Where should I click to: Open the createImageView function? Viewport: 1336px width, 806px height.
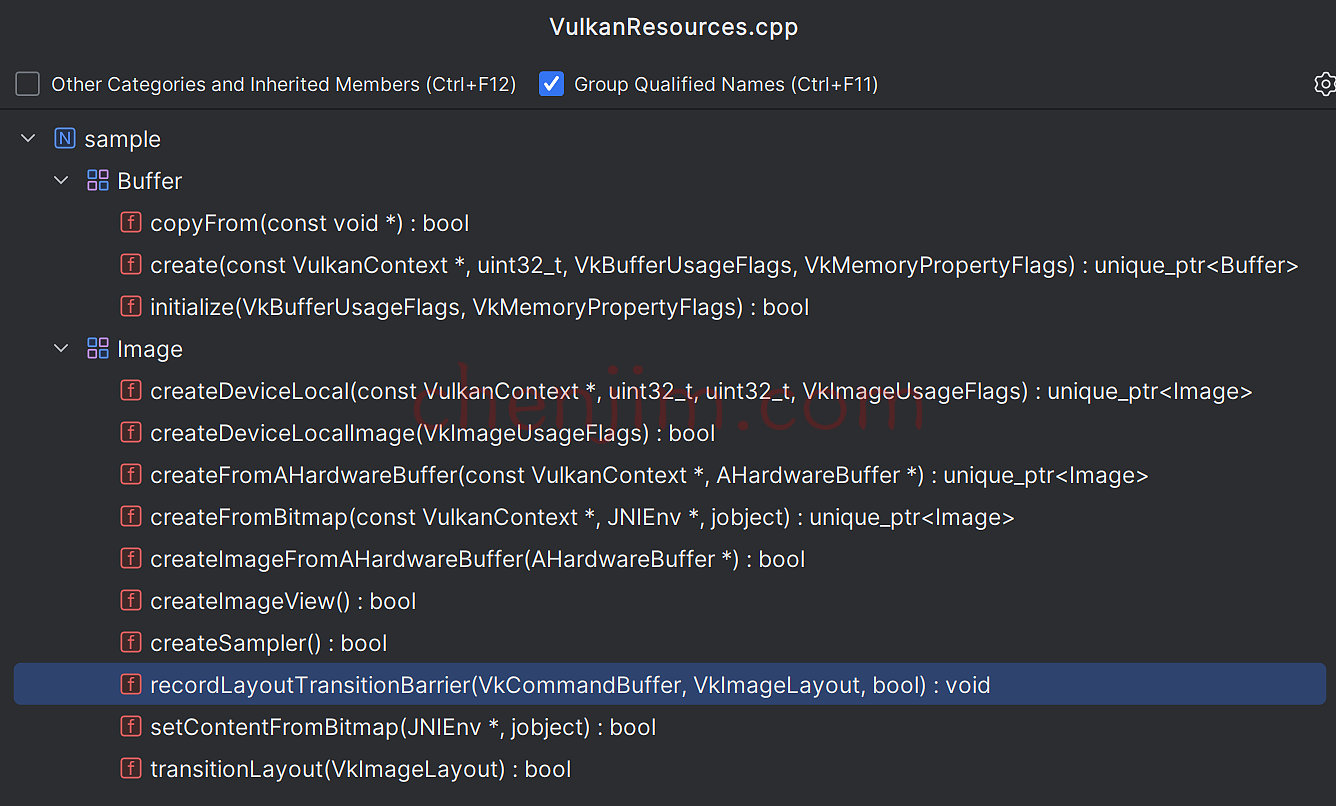click(x=282, y=600)
